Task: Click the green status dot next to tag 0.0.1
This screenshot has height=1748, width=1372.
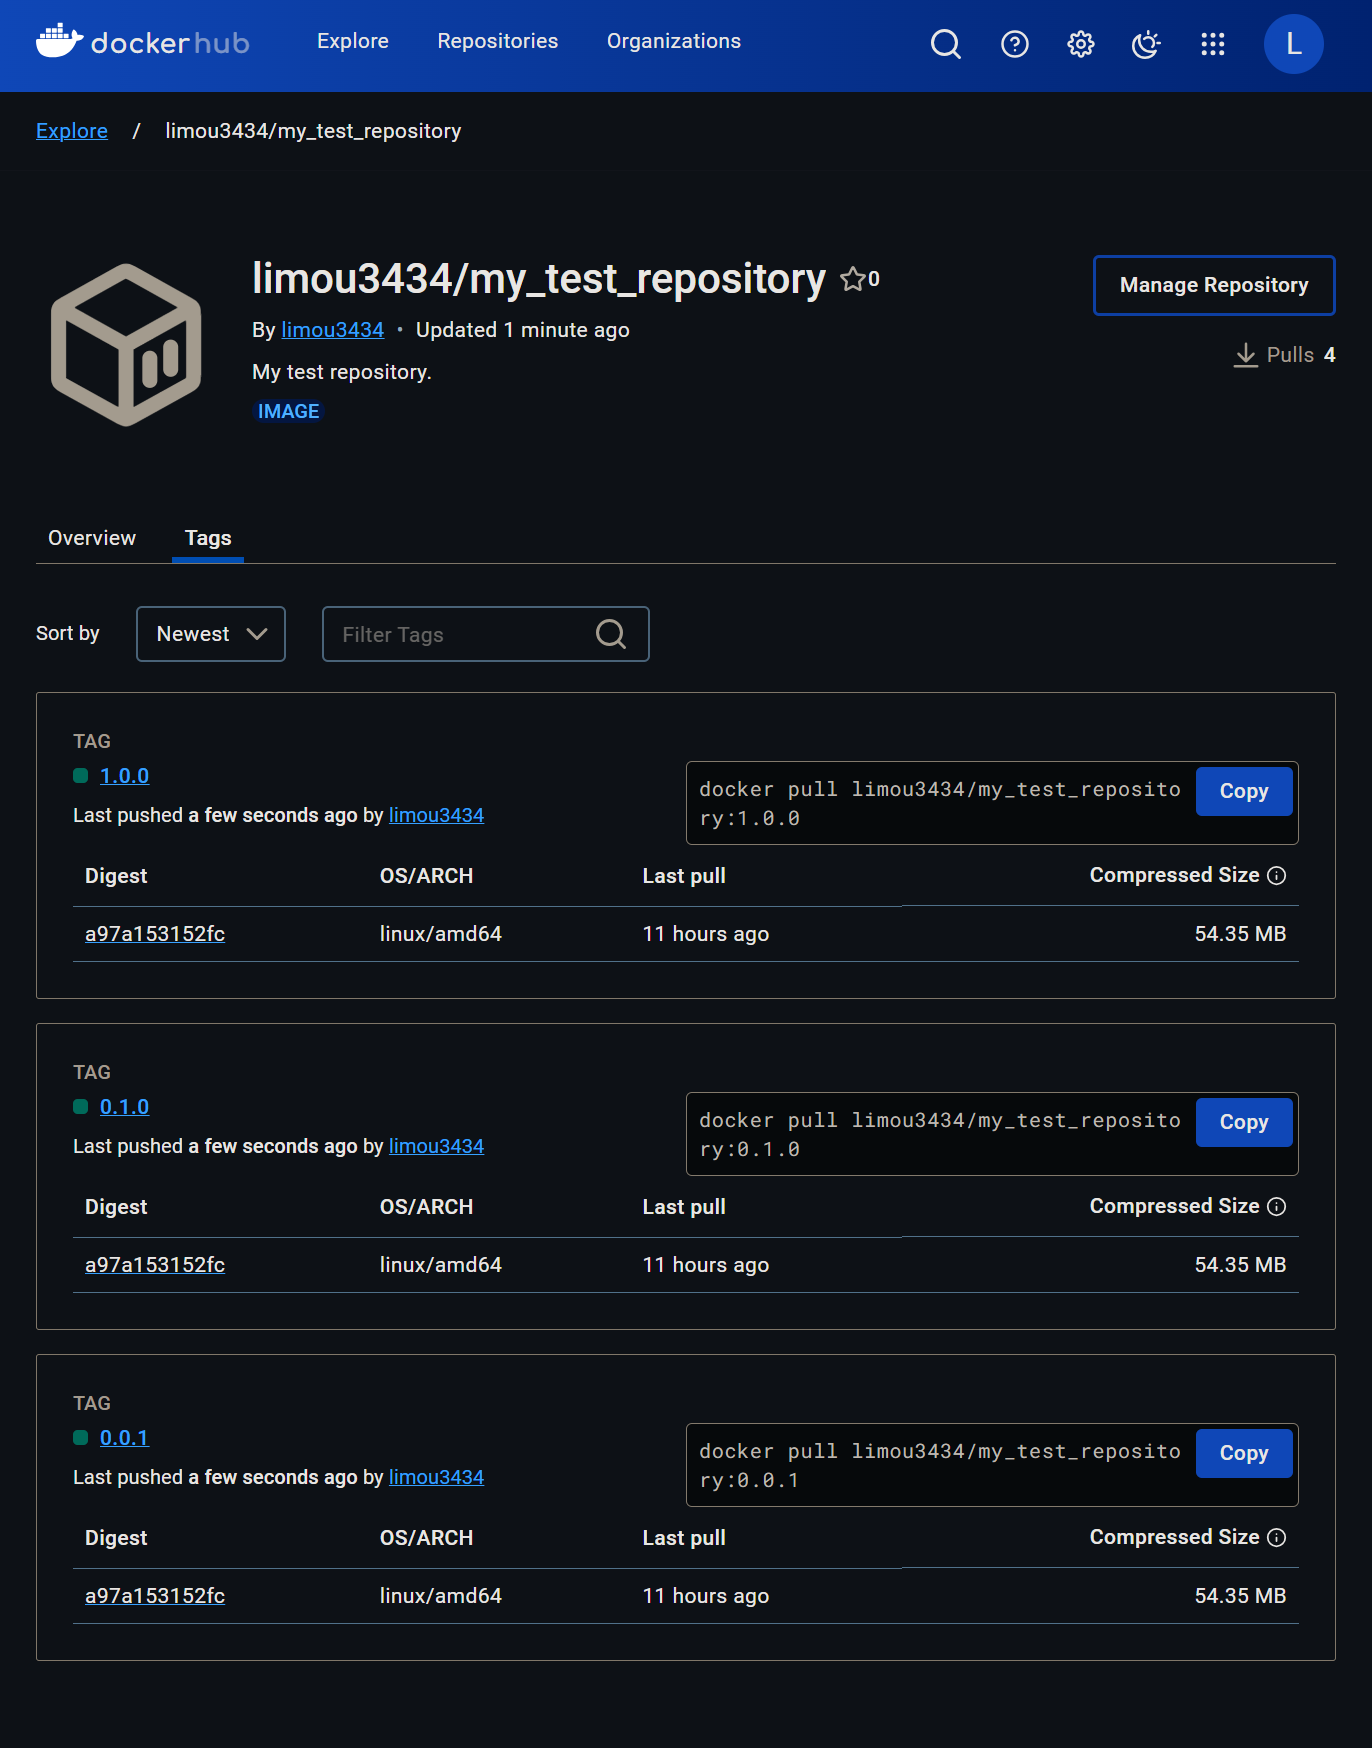Action: coord(81,1438)
